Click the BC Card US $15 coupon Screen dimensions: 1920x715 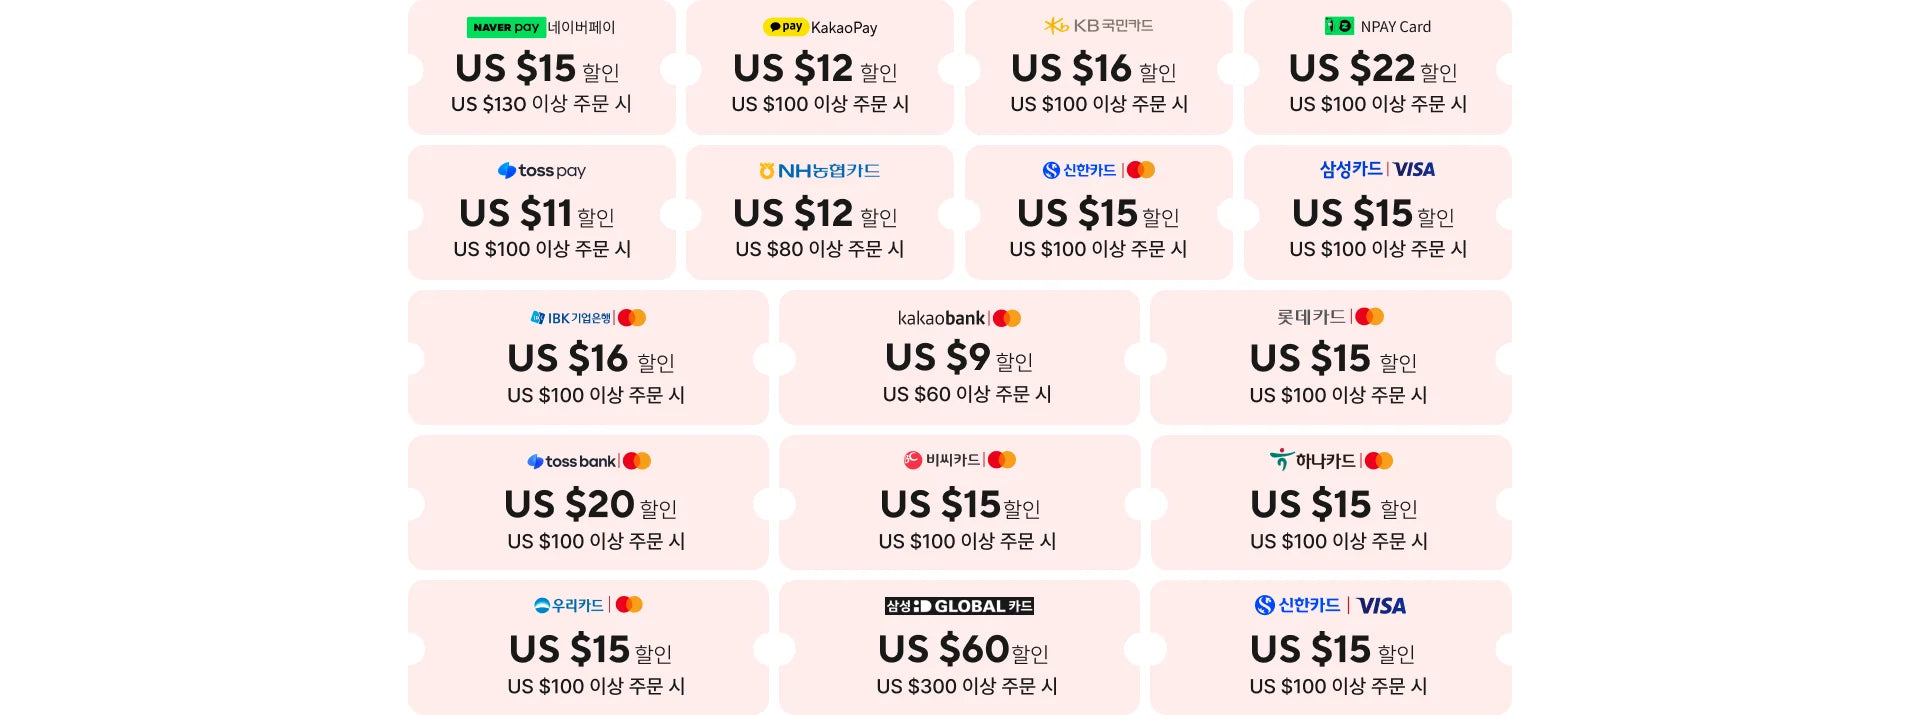tap(959, 504)
